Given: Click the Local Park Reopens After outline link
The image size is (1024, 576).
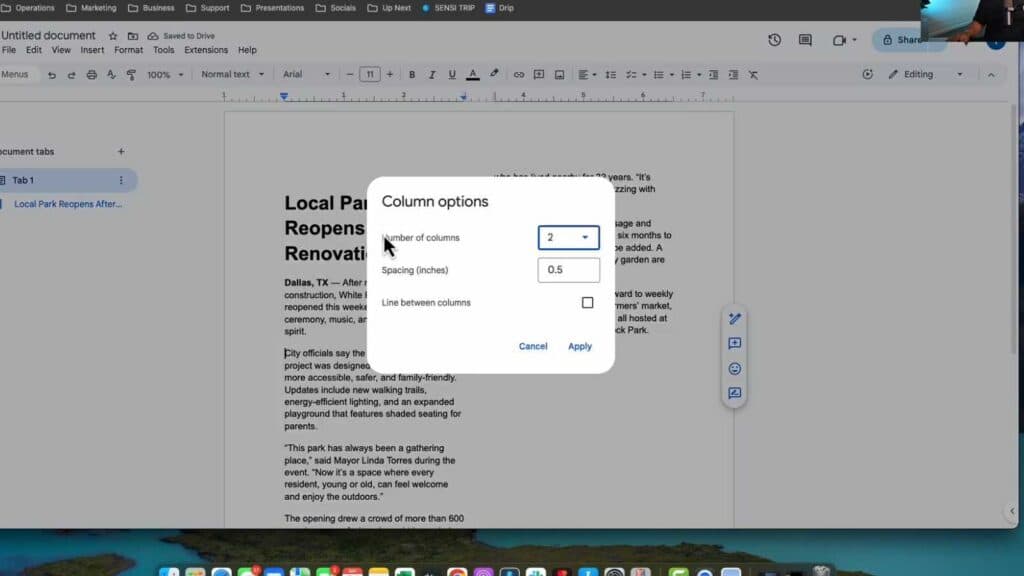Looking at the screenshot, I should pos(68,204).
